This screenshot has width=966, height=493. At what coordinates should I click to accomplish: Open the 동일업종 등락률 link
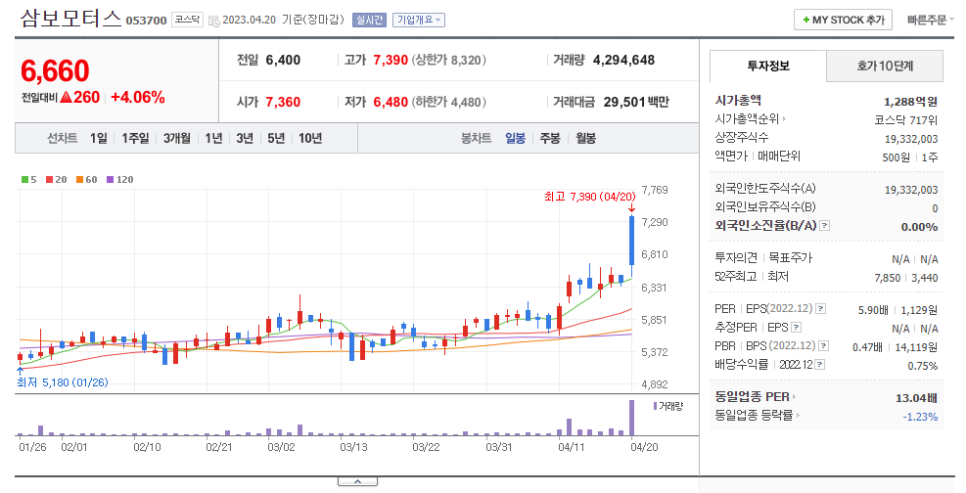[757, 415]
